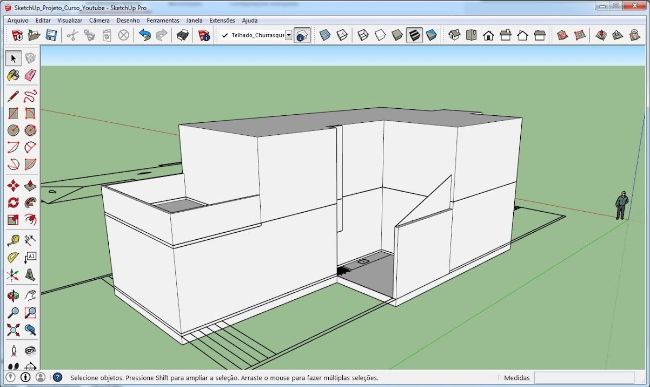Pick the Line pencil tool
The image size is (650, 387).
point(13,96)
